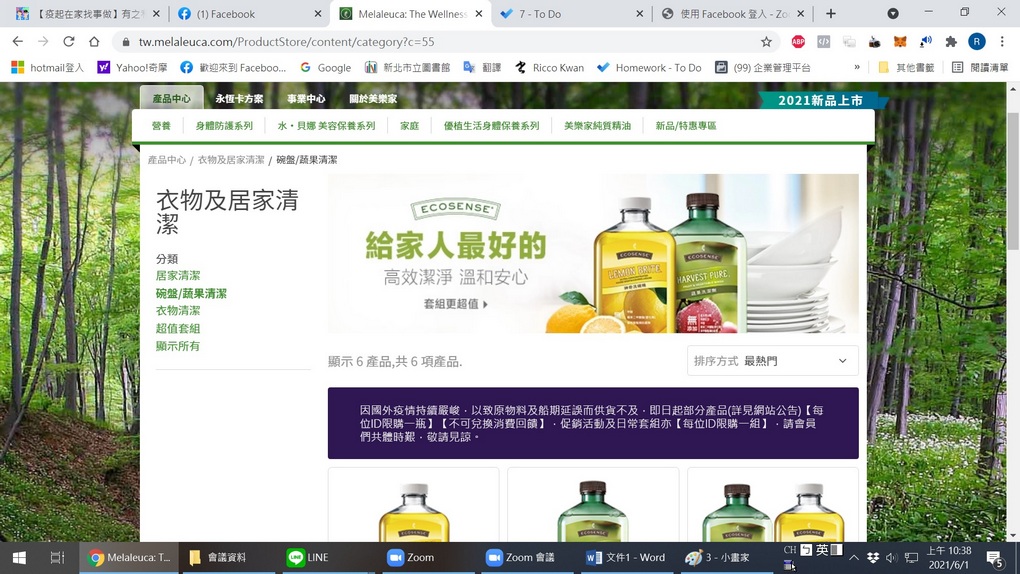1020x574 pixels.
Task: Open the Windows Start menu
Action: click(x=19, y=558)
